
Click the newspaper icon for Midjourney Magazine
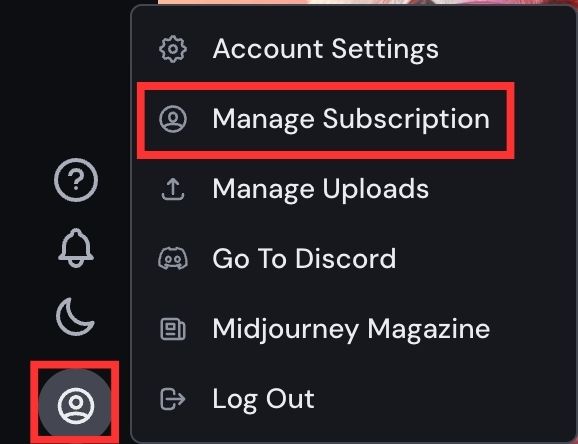(x=173, y=329)
